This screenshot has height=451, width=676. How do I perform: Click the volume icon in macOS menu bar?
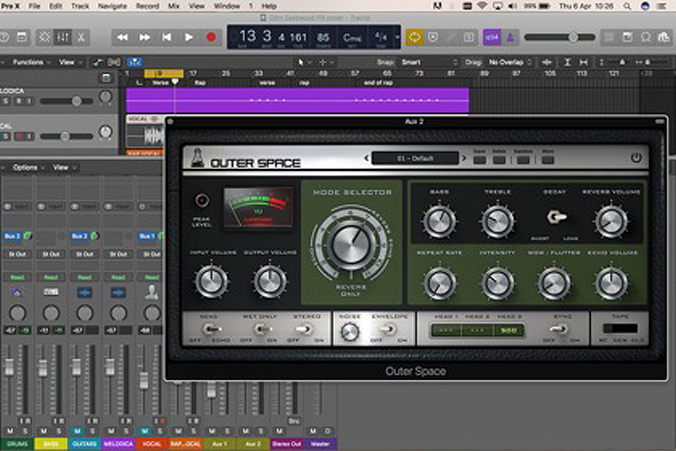point(512,6)
